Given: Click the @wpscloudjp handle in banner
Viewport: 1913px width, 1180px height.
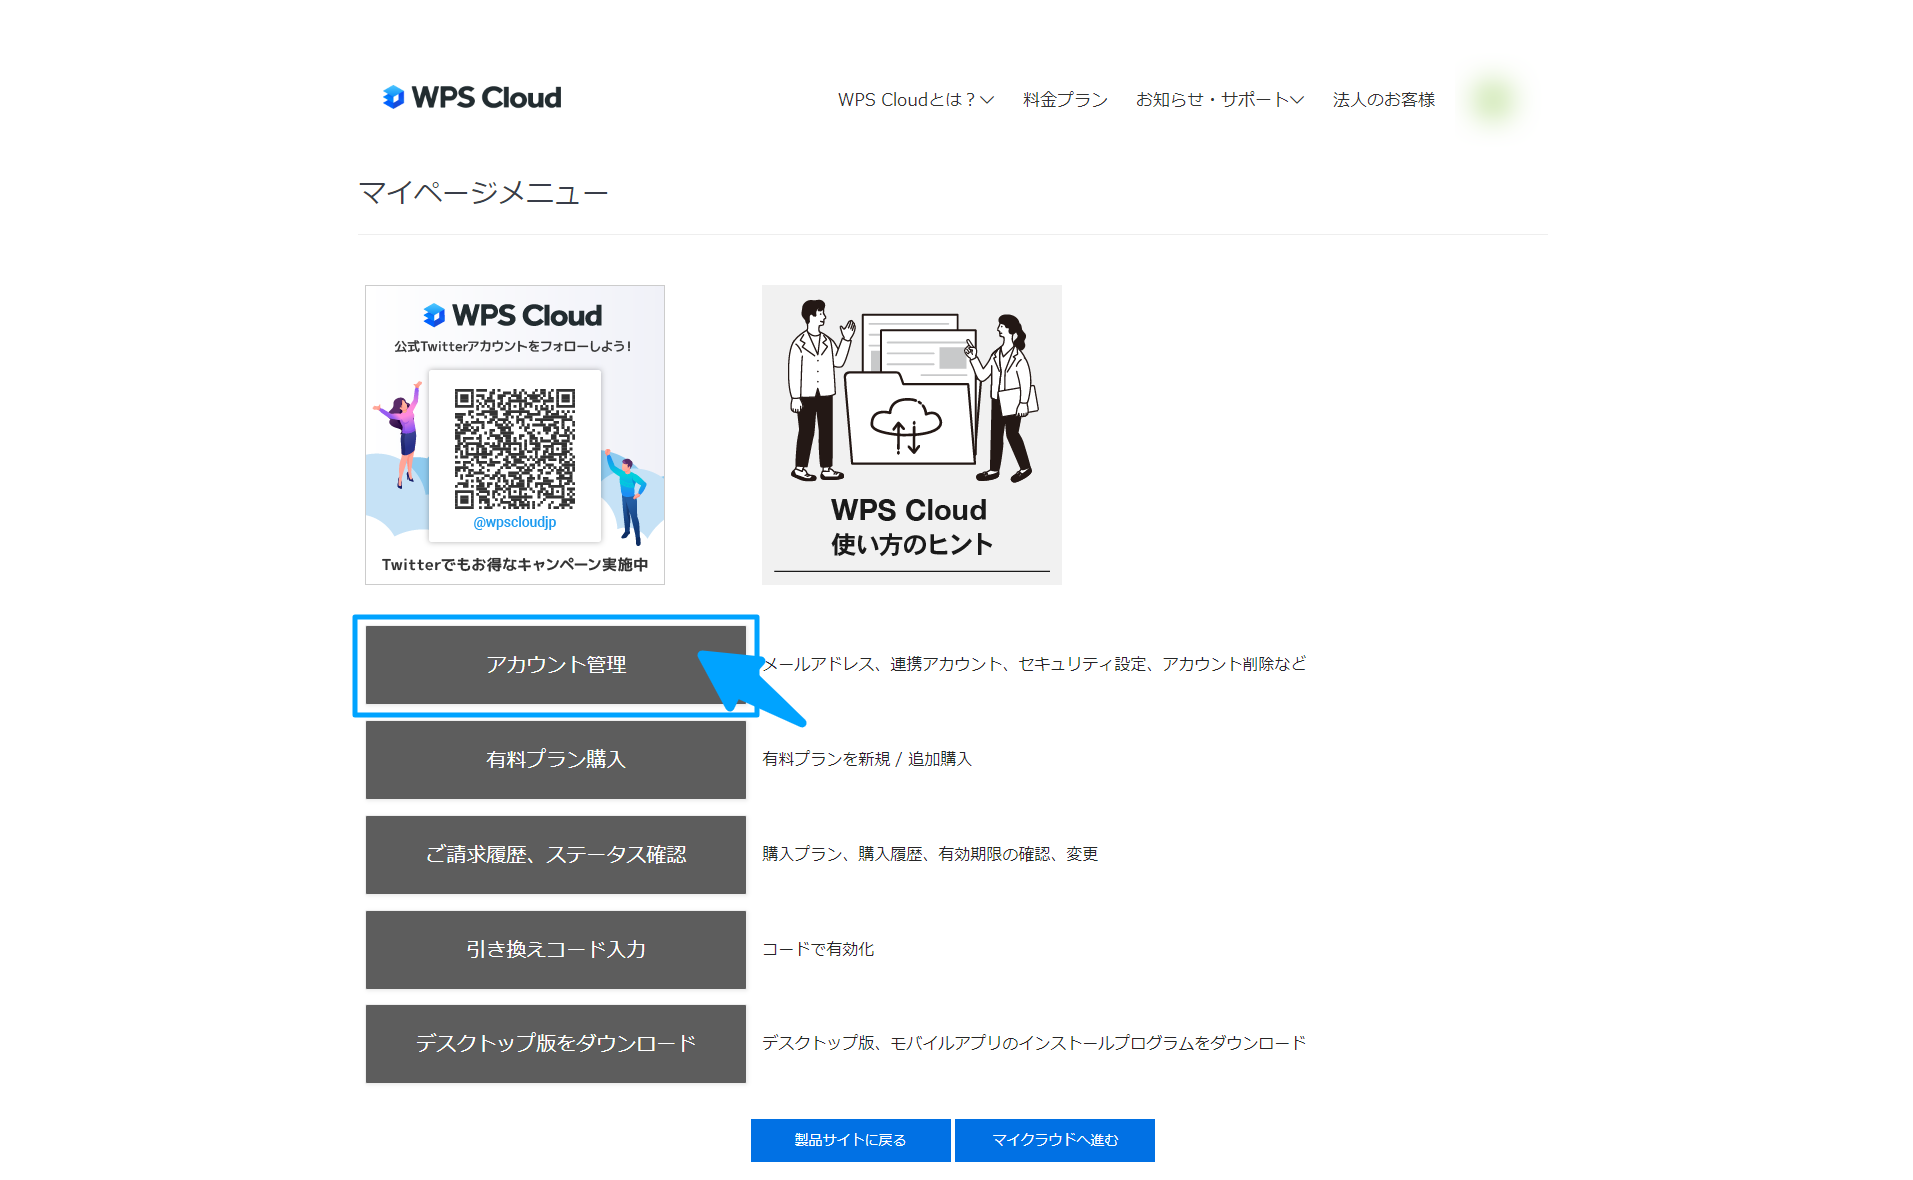Looking at the screenshot, I should pyautogui.click(x=515, y=522).
